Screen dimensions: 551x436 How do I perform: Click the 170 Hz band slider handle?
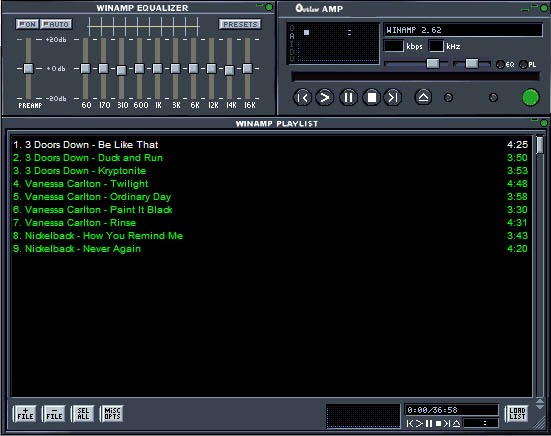click(x=103, y=69)
